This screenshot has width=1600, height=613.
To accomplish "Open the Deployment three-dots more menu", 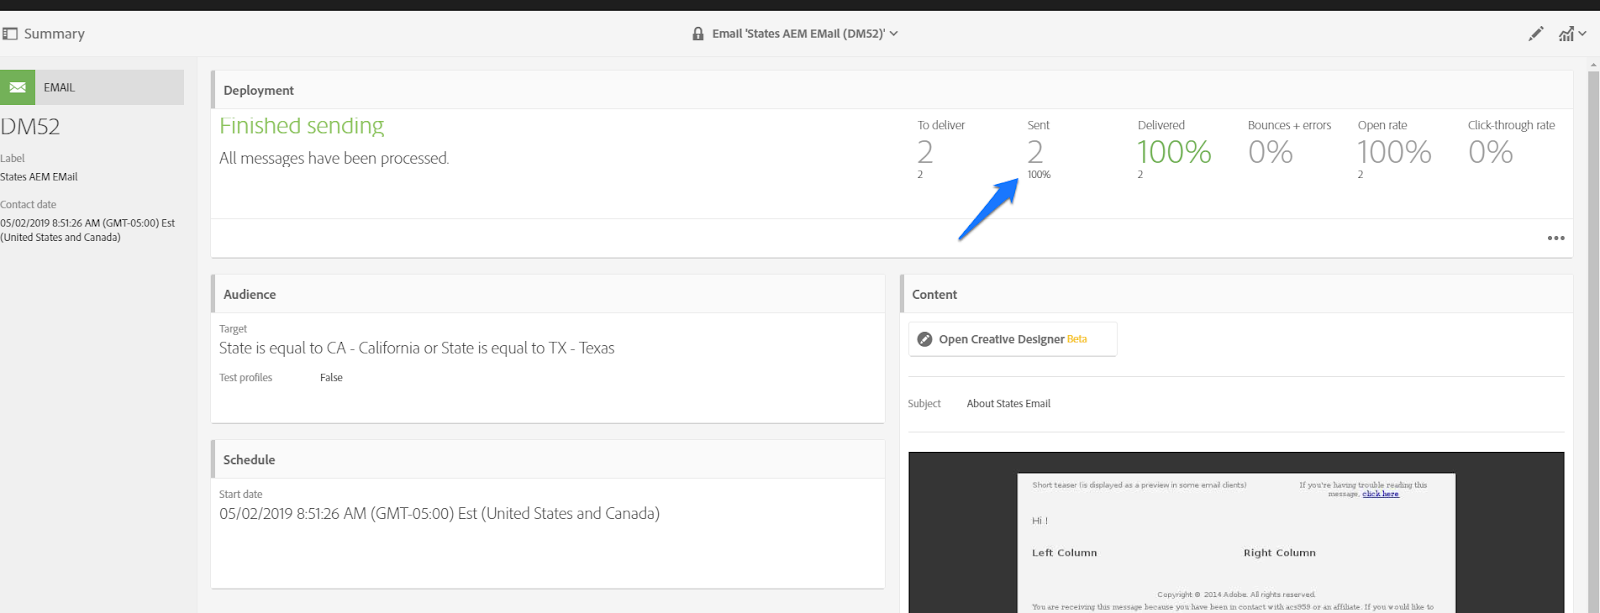I will pyautogui.click(x=1556, y=238).
